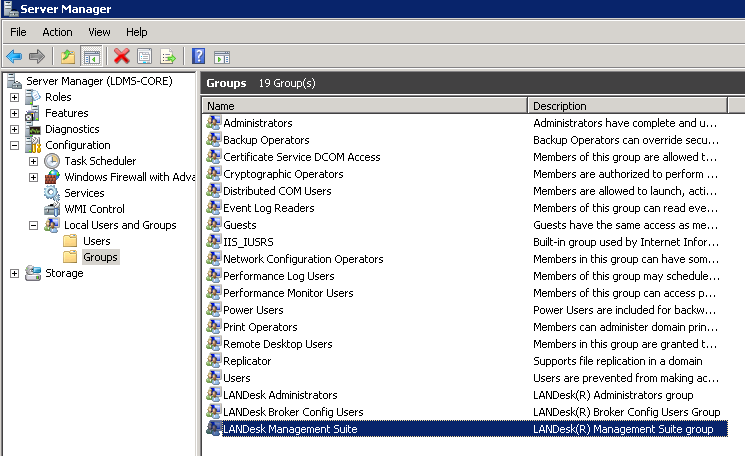Expand the Roles tree node
This screenshot has width=745, height=456.
14,97
